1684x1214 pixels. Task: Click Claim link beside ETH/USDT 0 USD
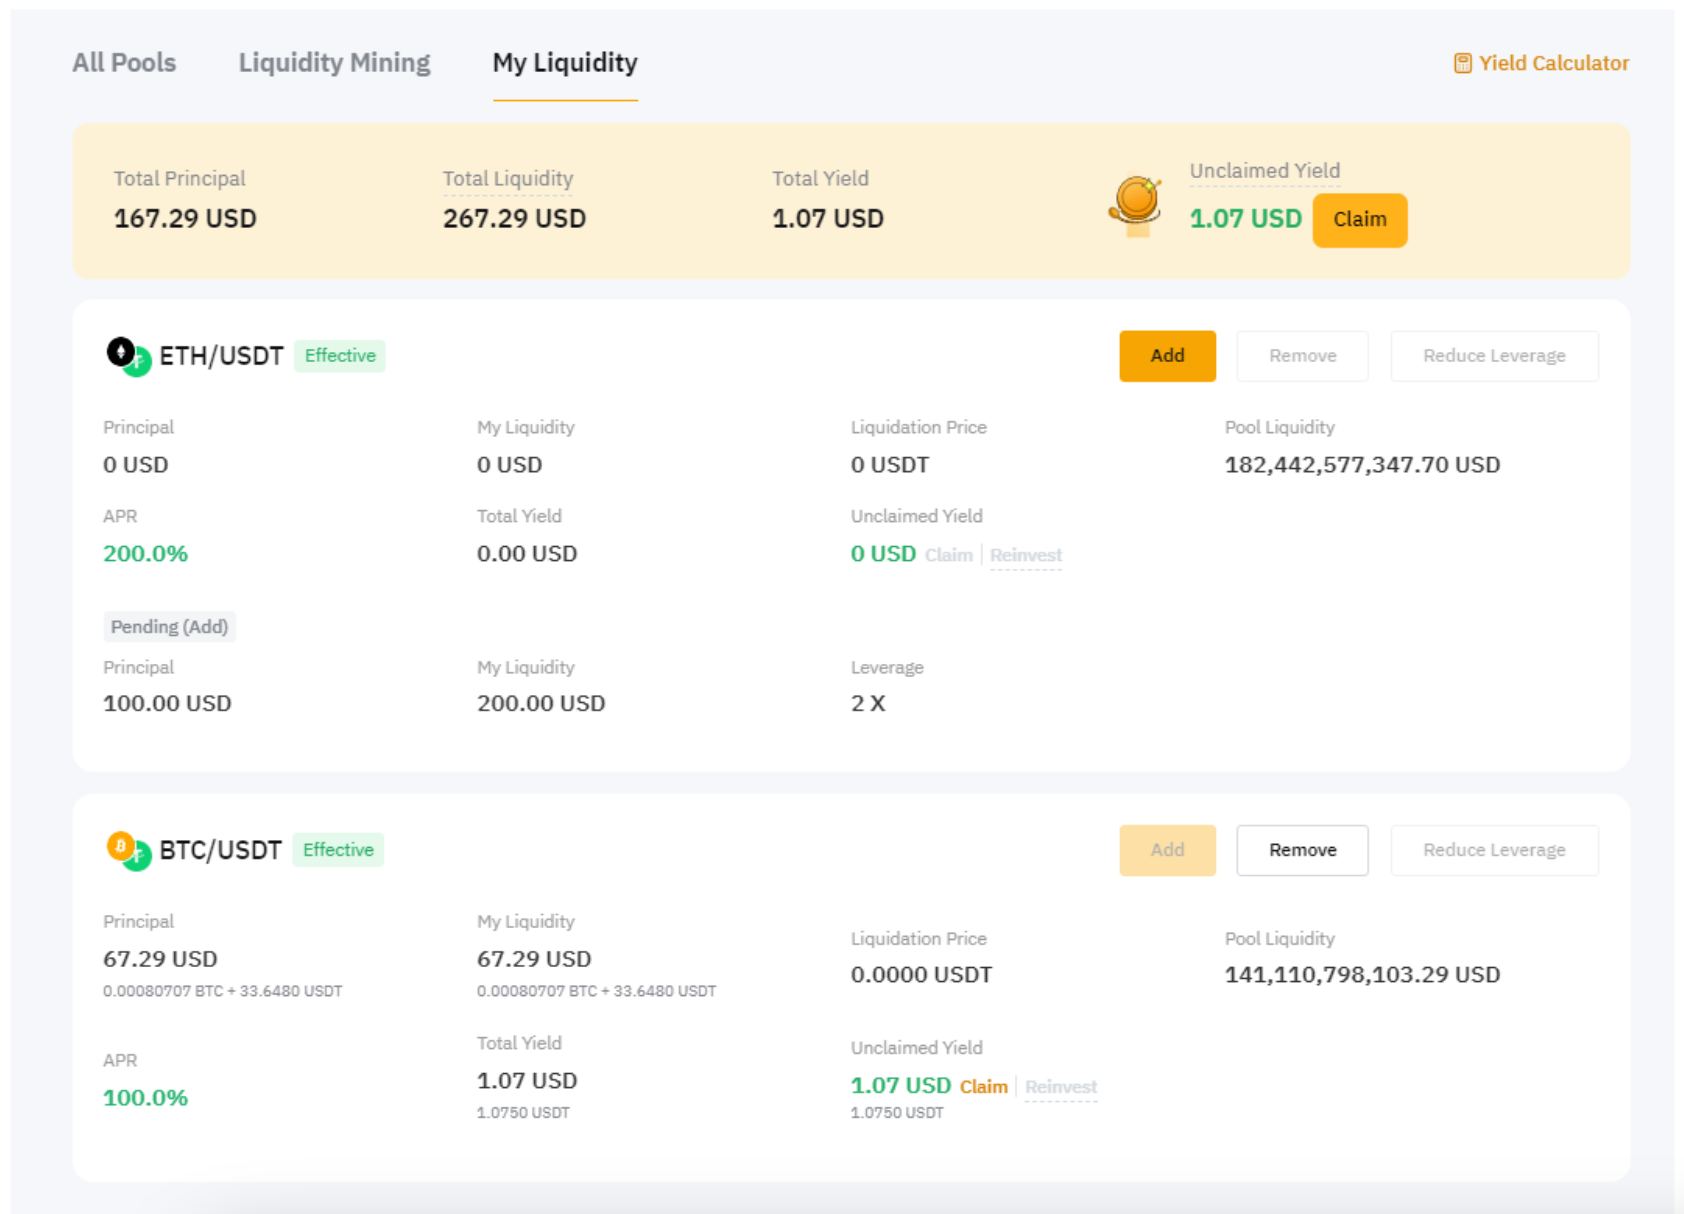(x=948, y=555)
